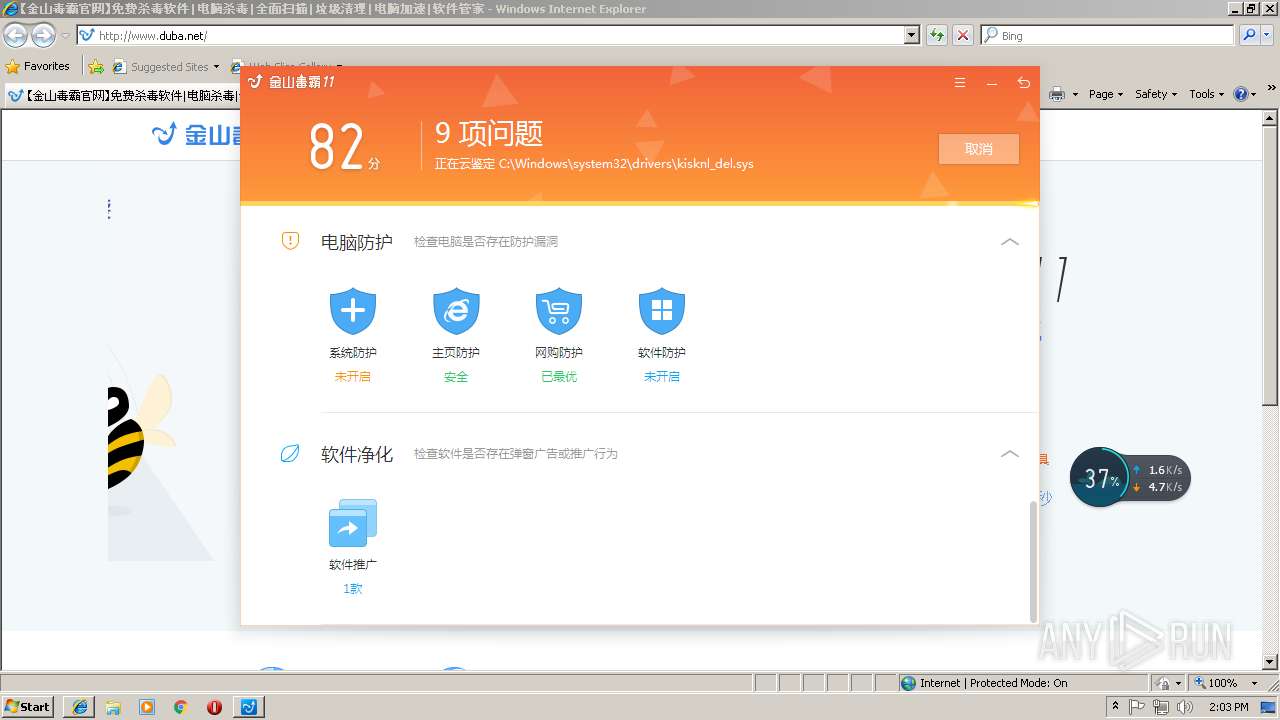The image size is (1280, 720).
Task: Collapse the 软件净化 section chevron
Action: click(1010, 454)
